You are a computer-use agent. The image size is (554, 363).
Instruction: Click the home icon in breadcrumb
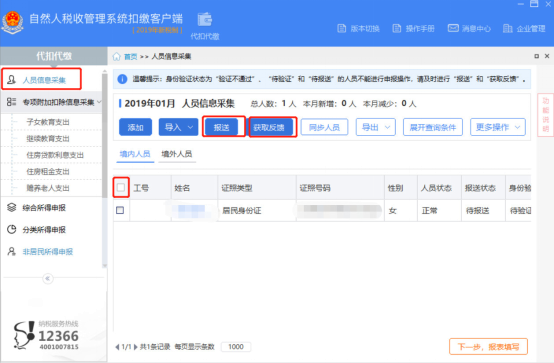[117, 57]
